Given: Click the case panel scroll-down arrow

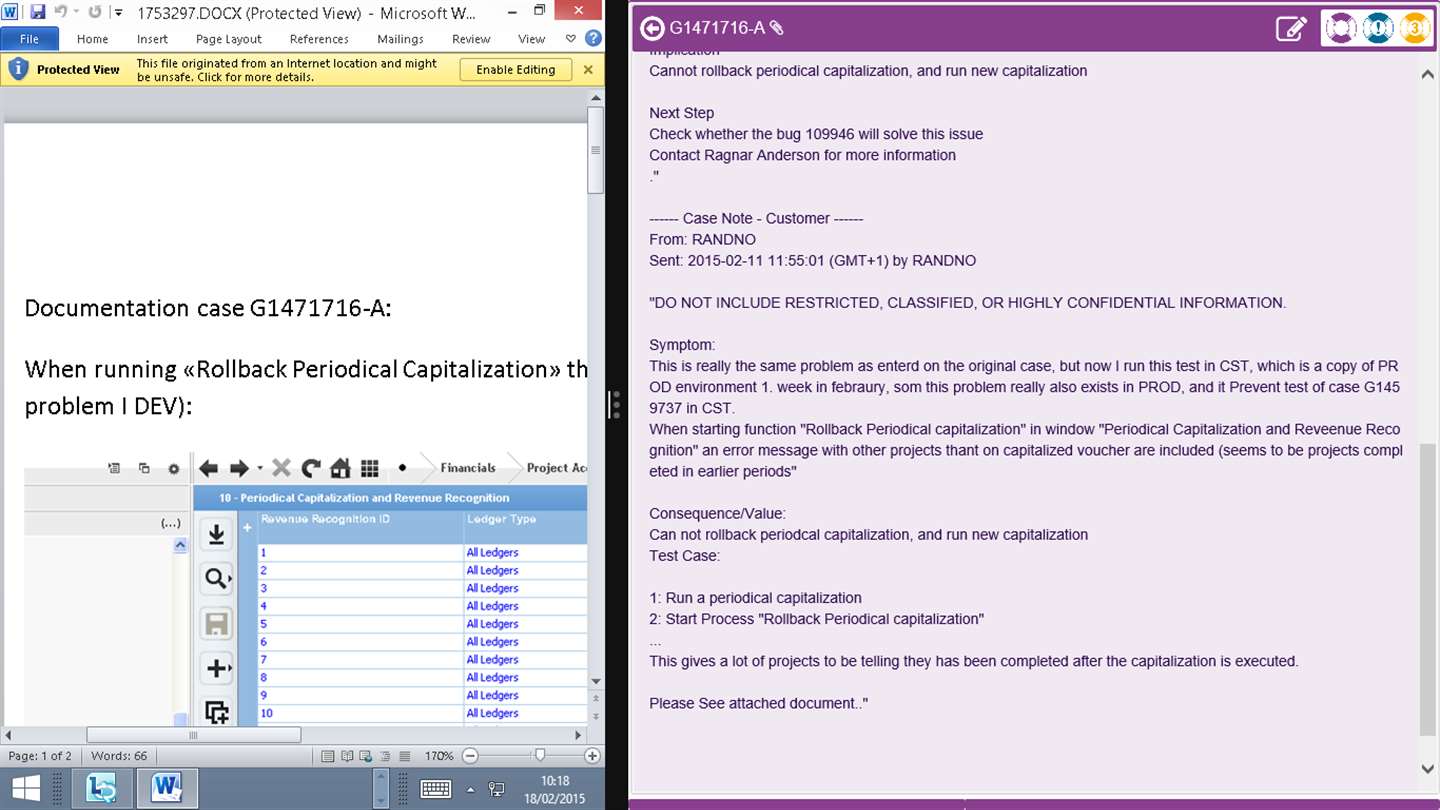Looking at the screenshot, I should [x=1427, y=768].
